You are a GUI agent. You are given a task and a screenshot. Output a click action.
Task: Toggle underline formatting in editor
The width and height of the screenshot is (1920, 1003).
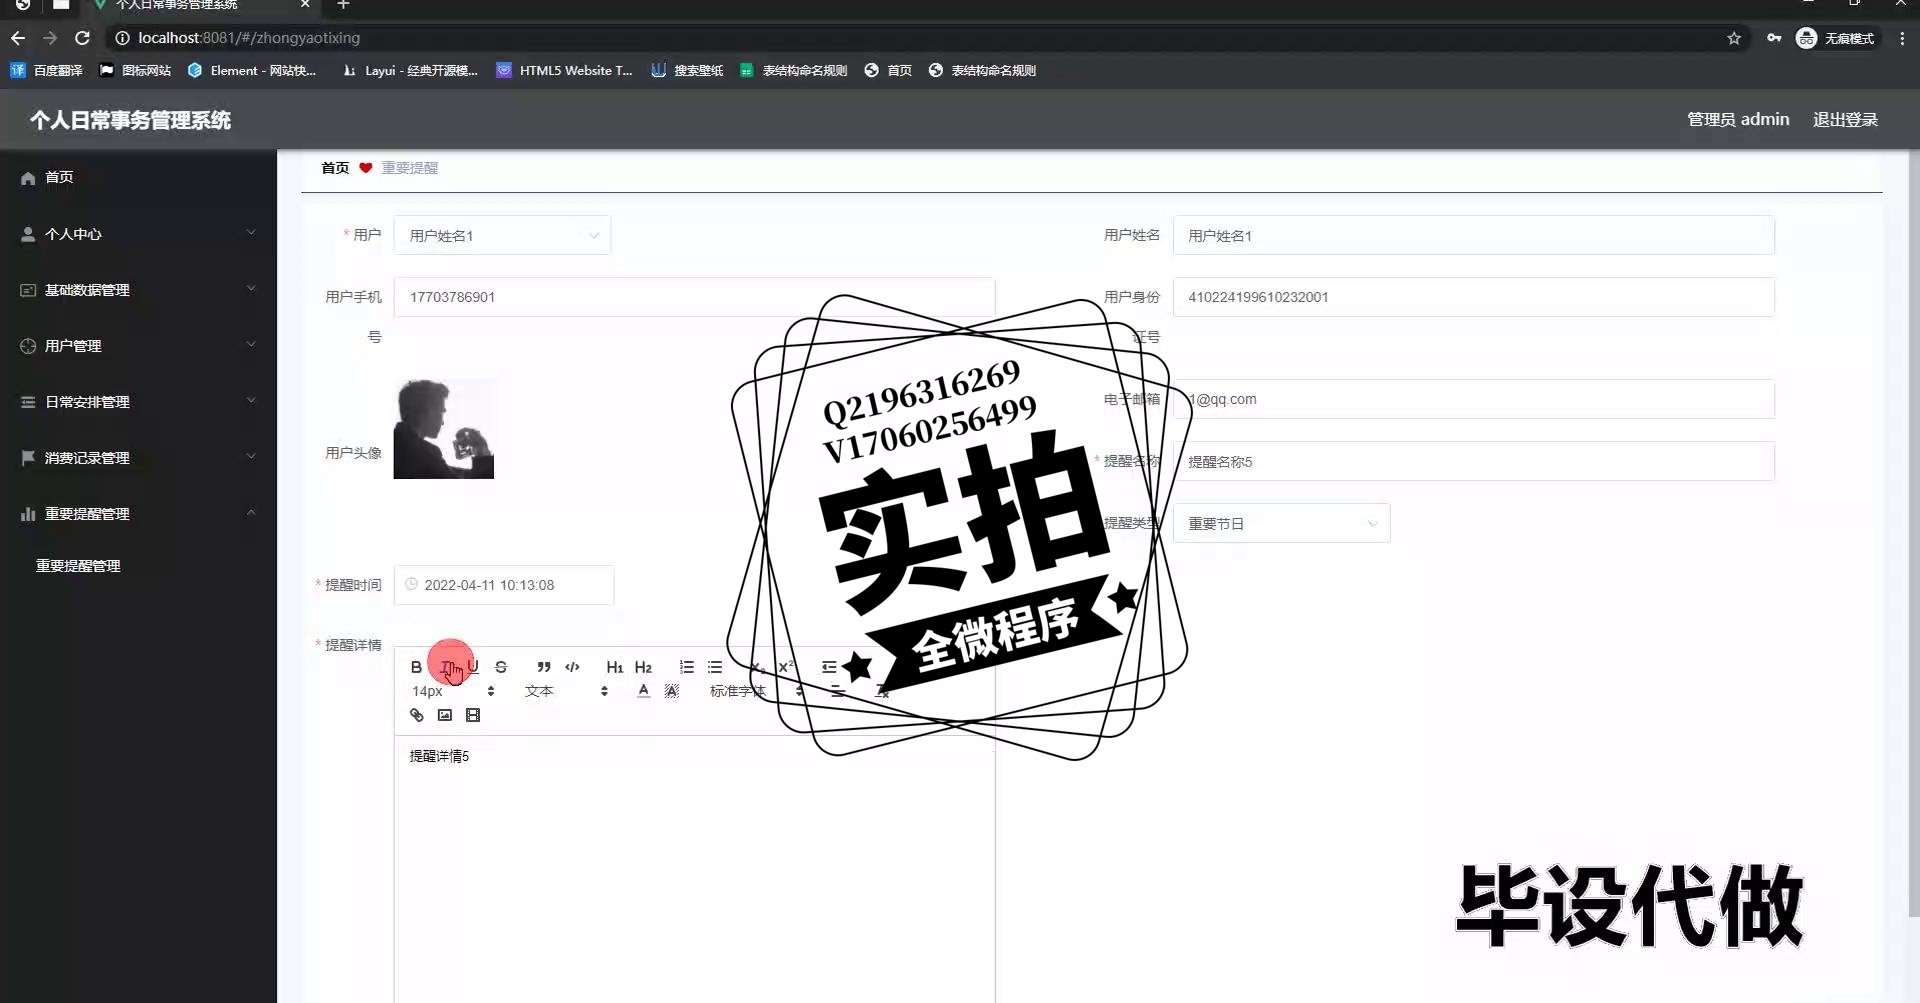tap(473, 667)
